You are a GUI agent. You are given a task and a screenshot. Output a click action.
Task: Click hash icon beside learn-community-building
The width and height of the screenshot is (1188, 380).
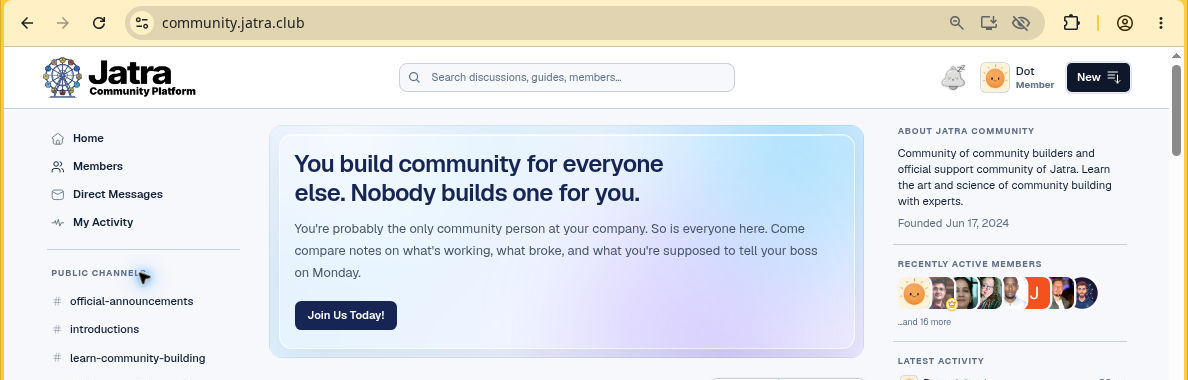57,358
